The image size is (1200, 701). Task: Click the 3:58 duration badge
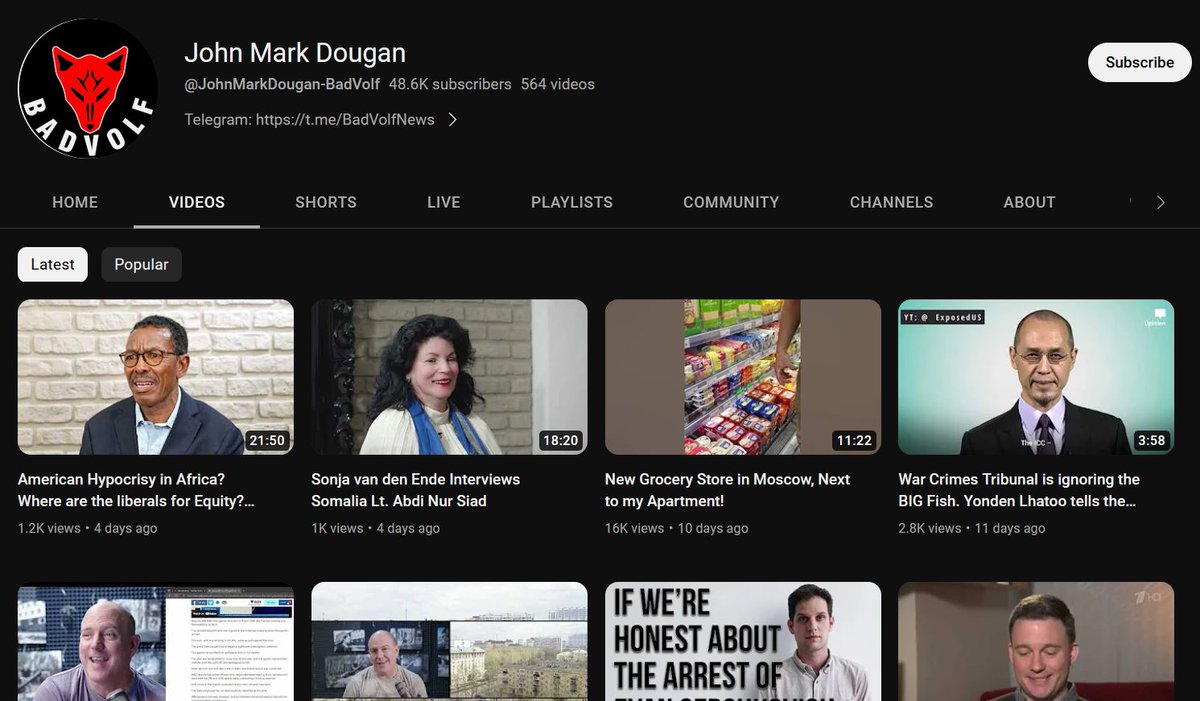[1152, 440]
